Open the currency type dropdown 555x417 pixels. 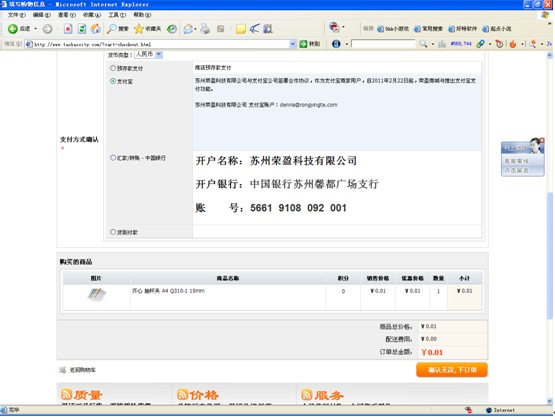(x=149, y=54)
